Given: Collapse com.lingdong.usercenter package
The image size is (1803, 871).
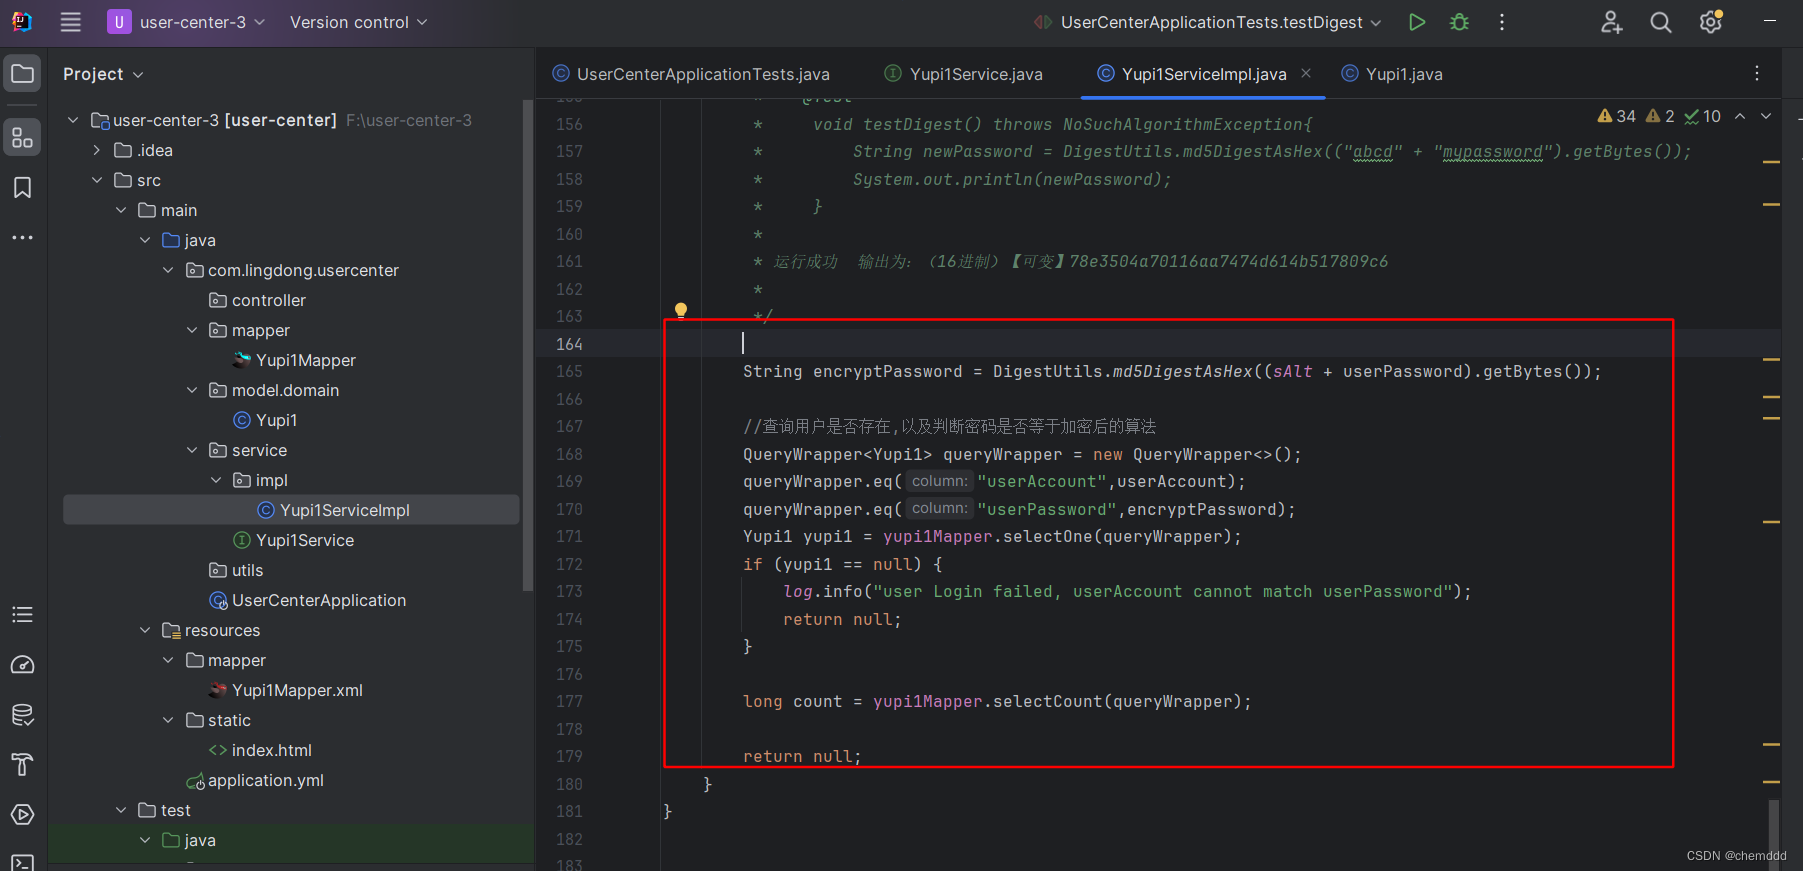Looking at the screenshot, I should 168,270.
